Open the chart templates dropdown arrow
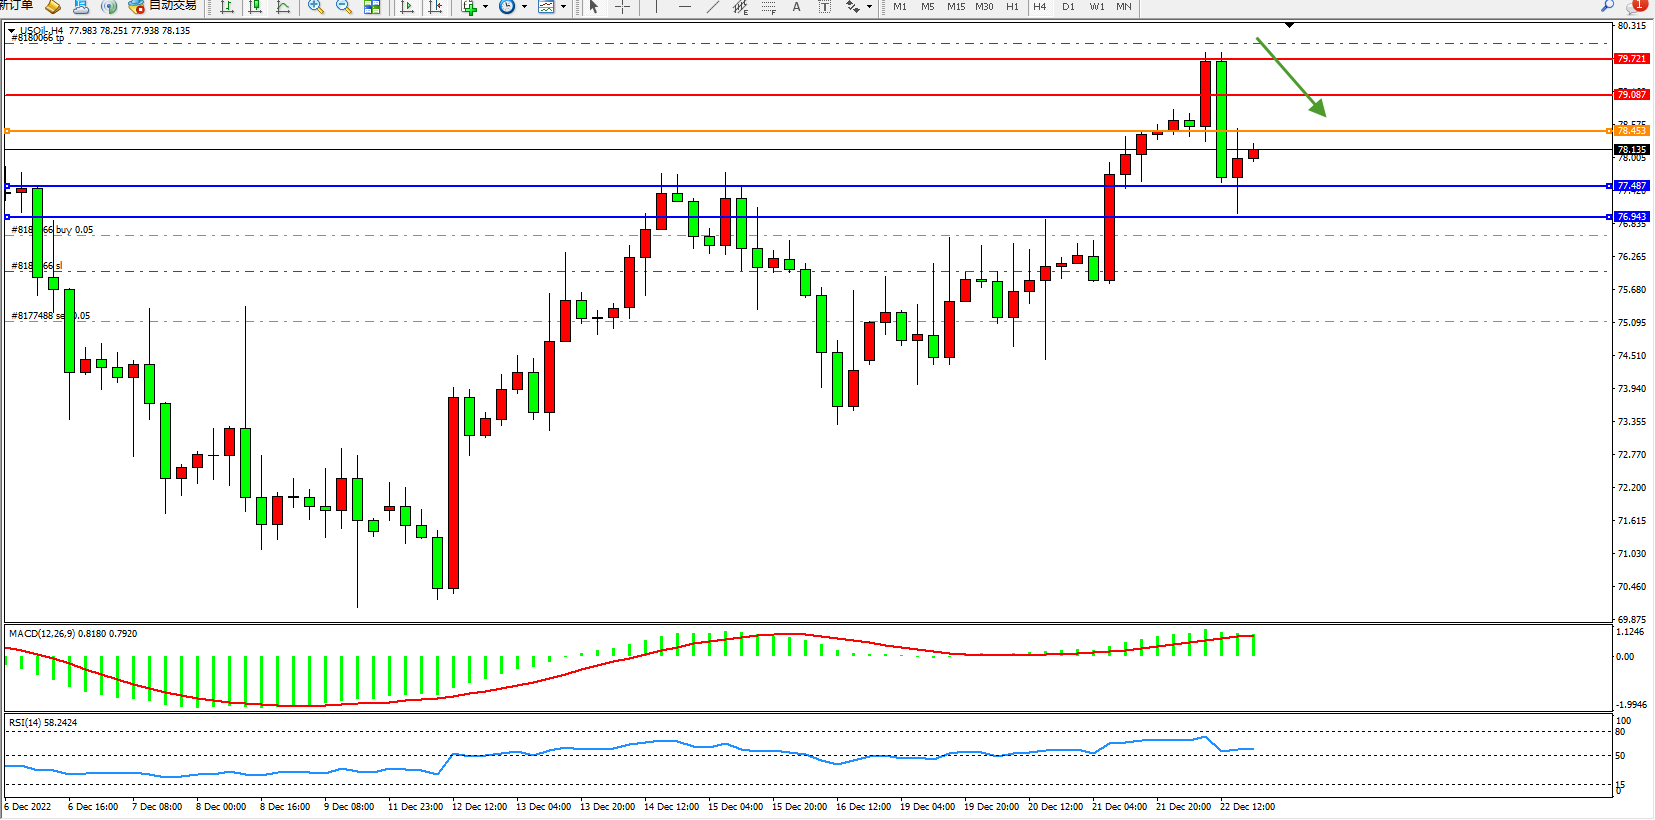 pos(563,7)
